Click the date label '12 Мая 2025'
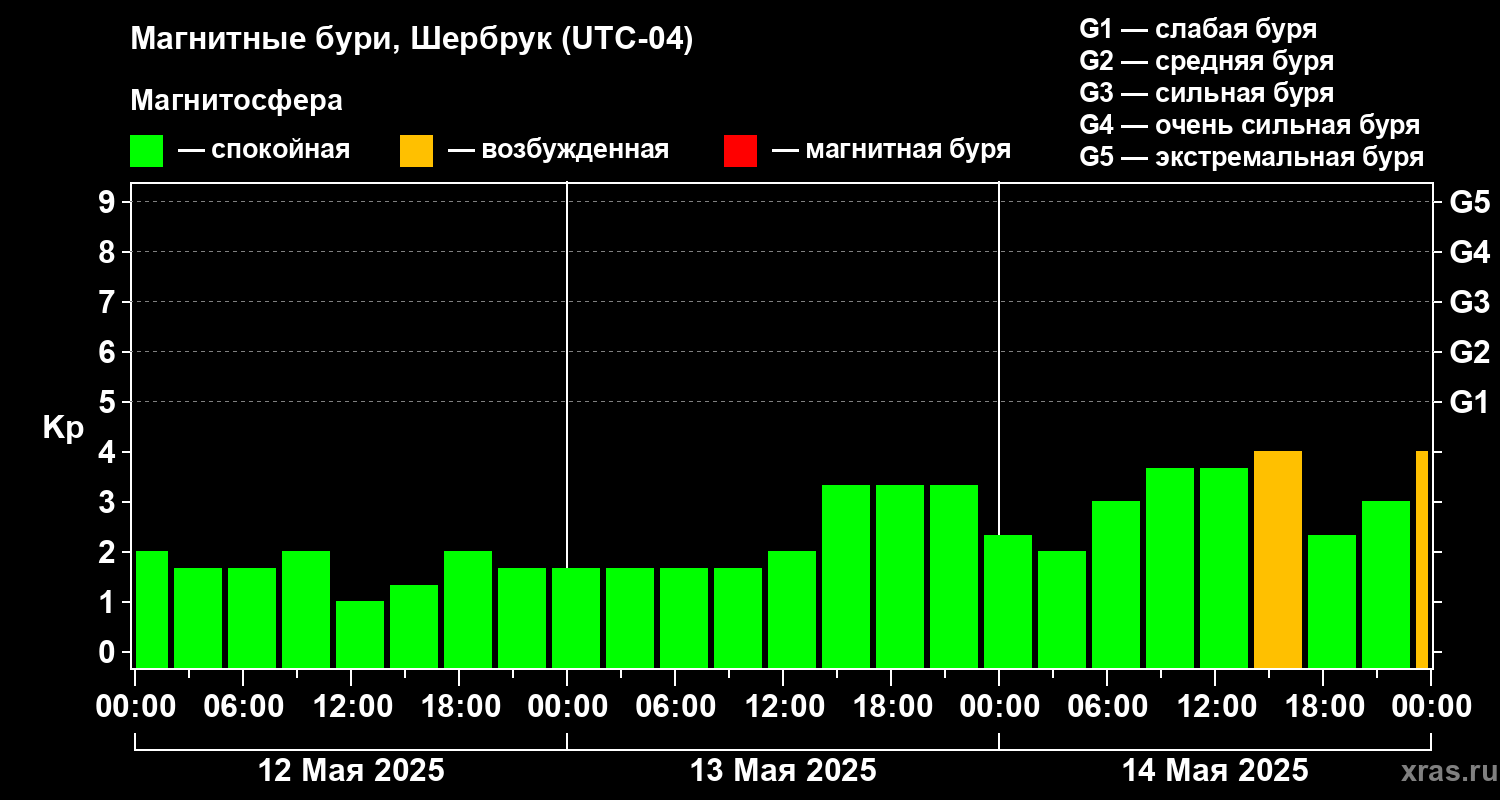The height and width of the screenshot is (800, 1500). click(351, 770)
